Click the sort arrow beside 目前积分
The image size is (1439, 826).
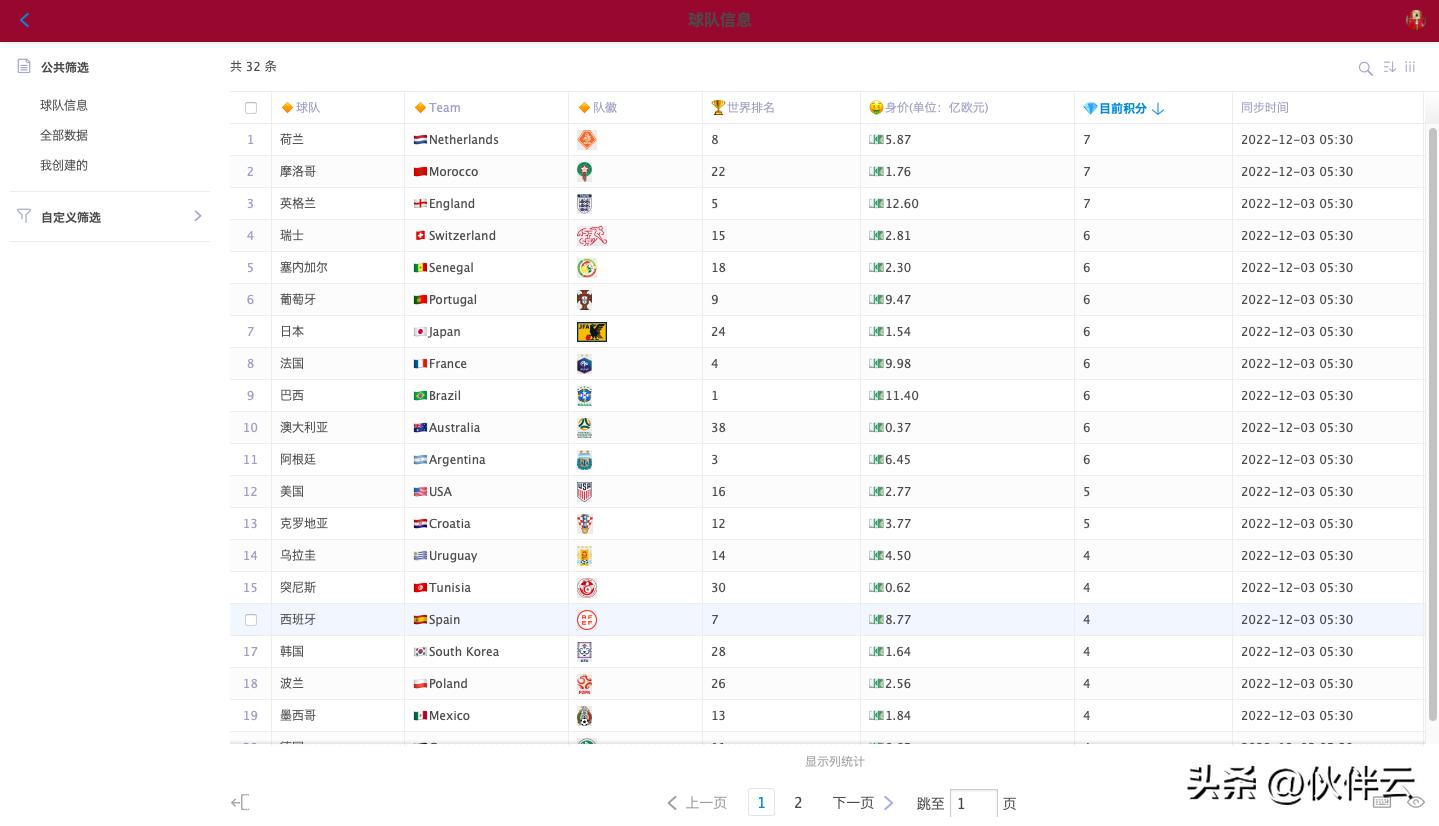[x=1158, y=108]
